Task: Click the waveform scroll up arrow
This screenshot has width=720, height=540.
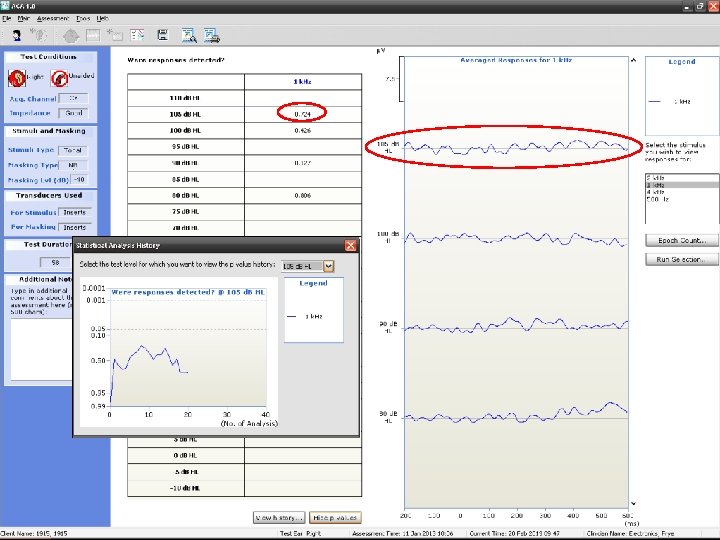Action: click(634, 60)
